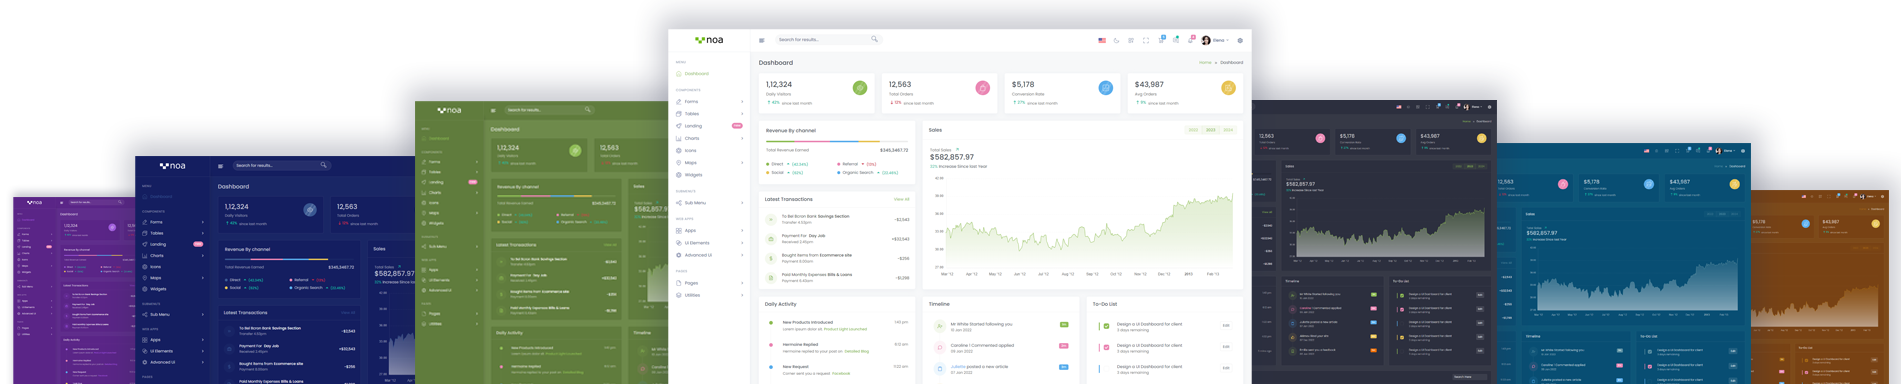Toggle the third unchecked To-Do item checkbox

[x=1106, y=368]
